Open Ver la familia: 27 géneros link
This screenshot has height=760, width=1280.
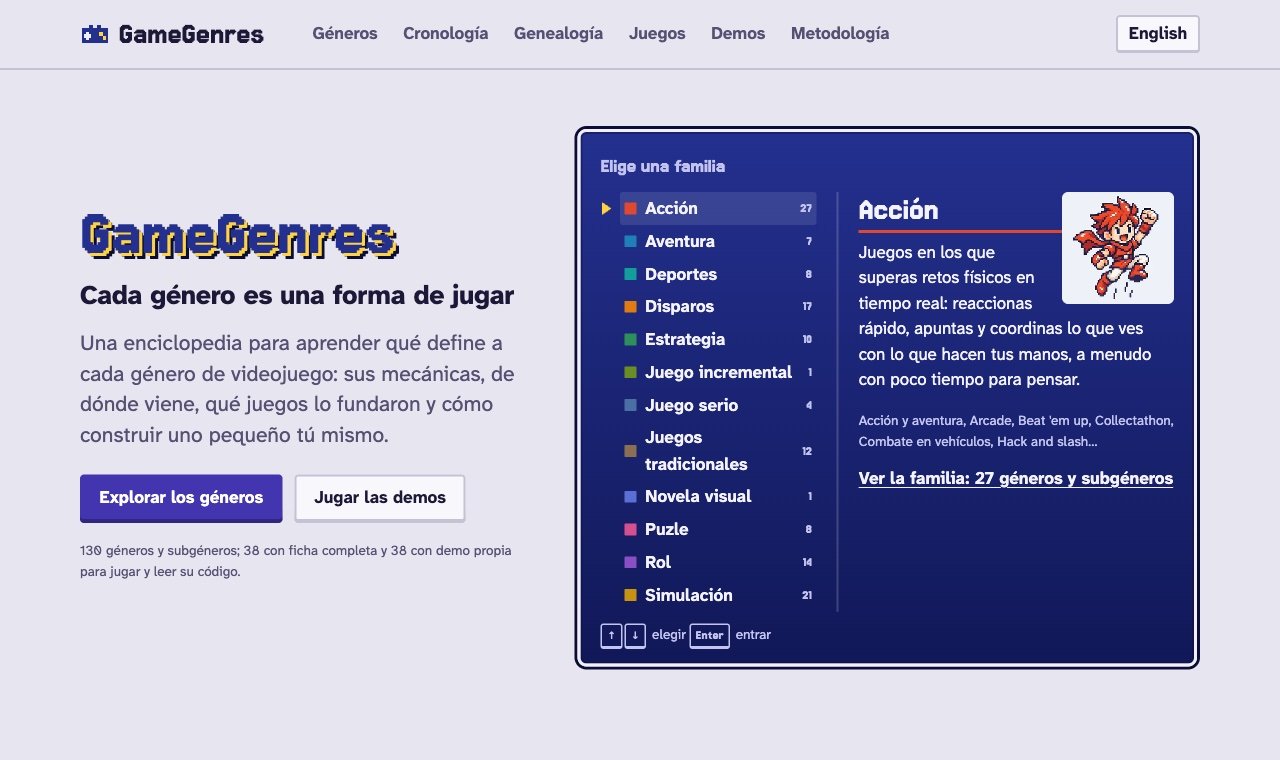pos(1016,478)
